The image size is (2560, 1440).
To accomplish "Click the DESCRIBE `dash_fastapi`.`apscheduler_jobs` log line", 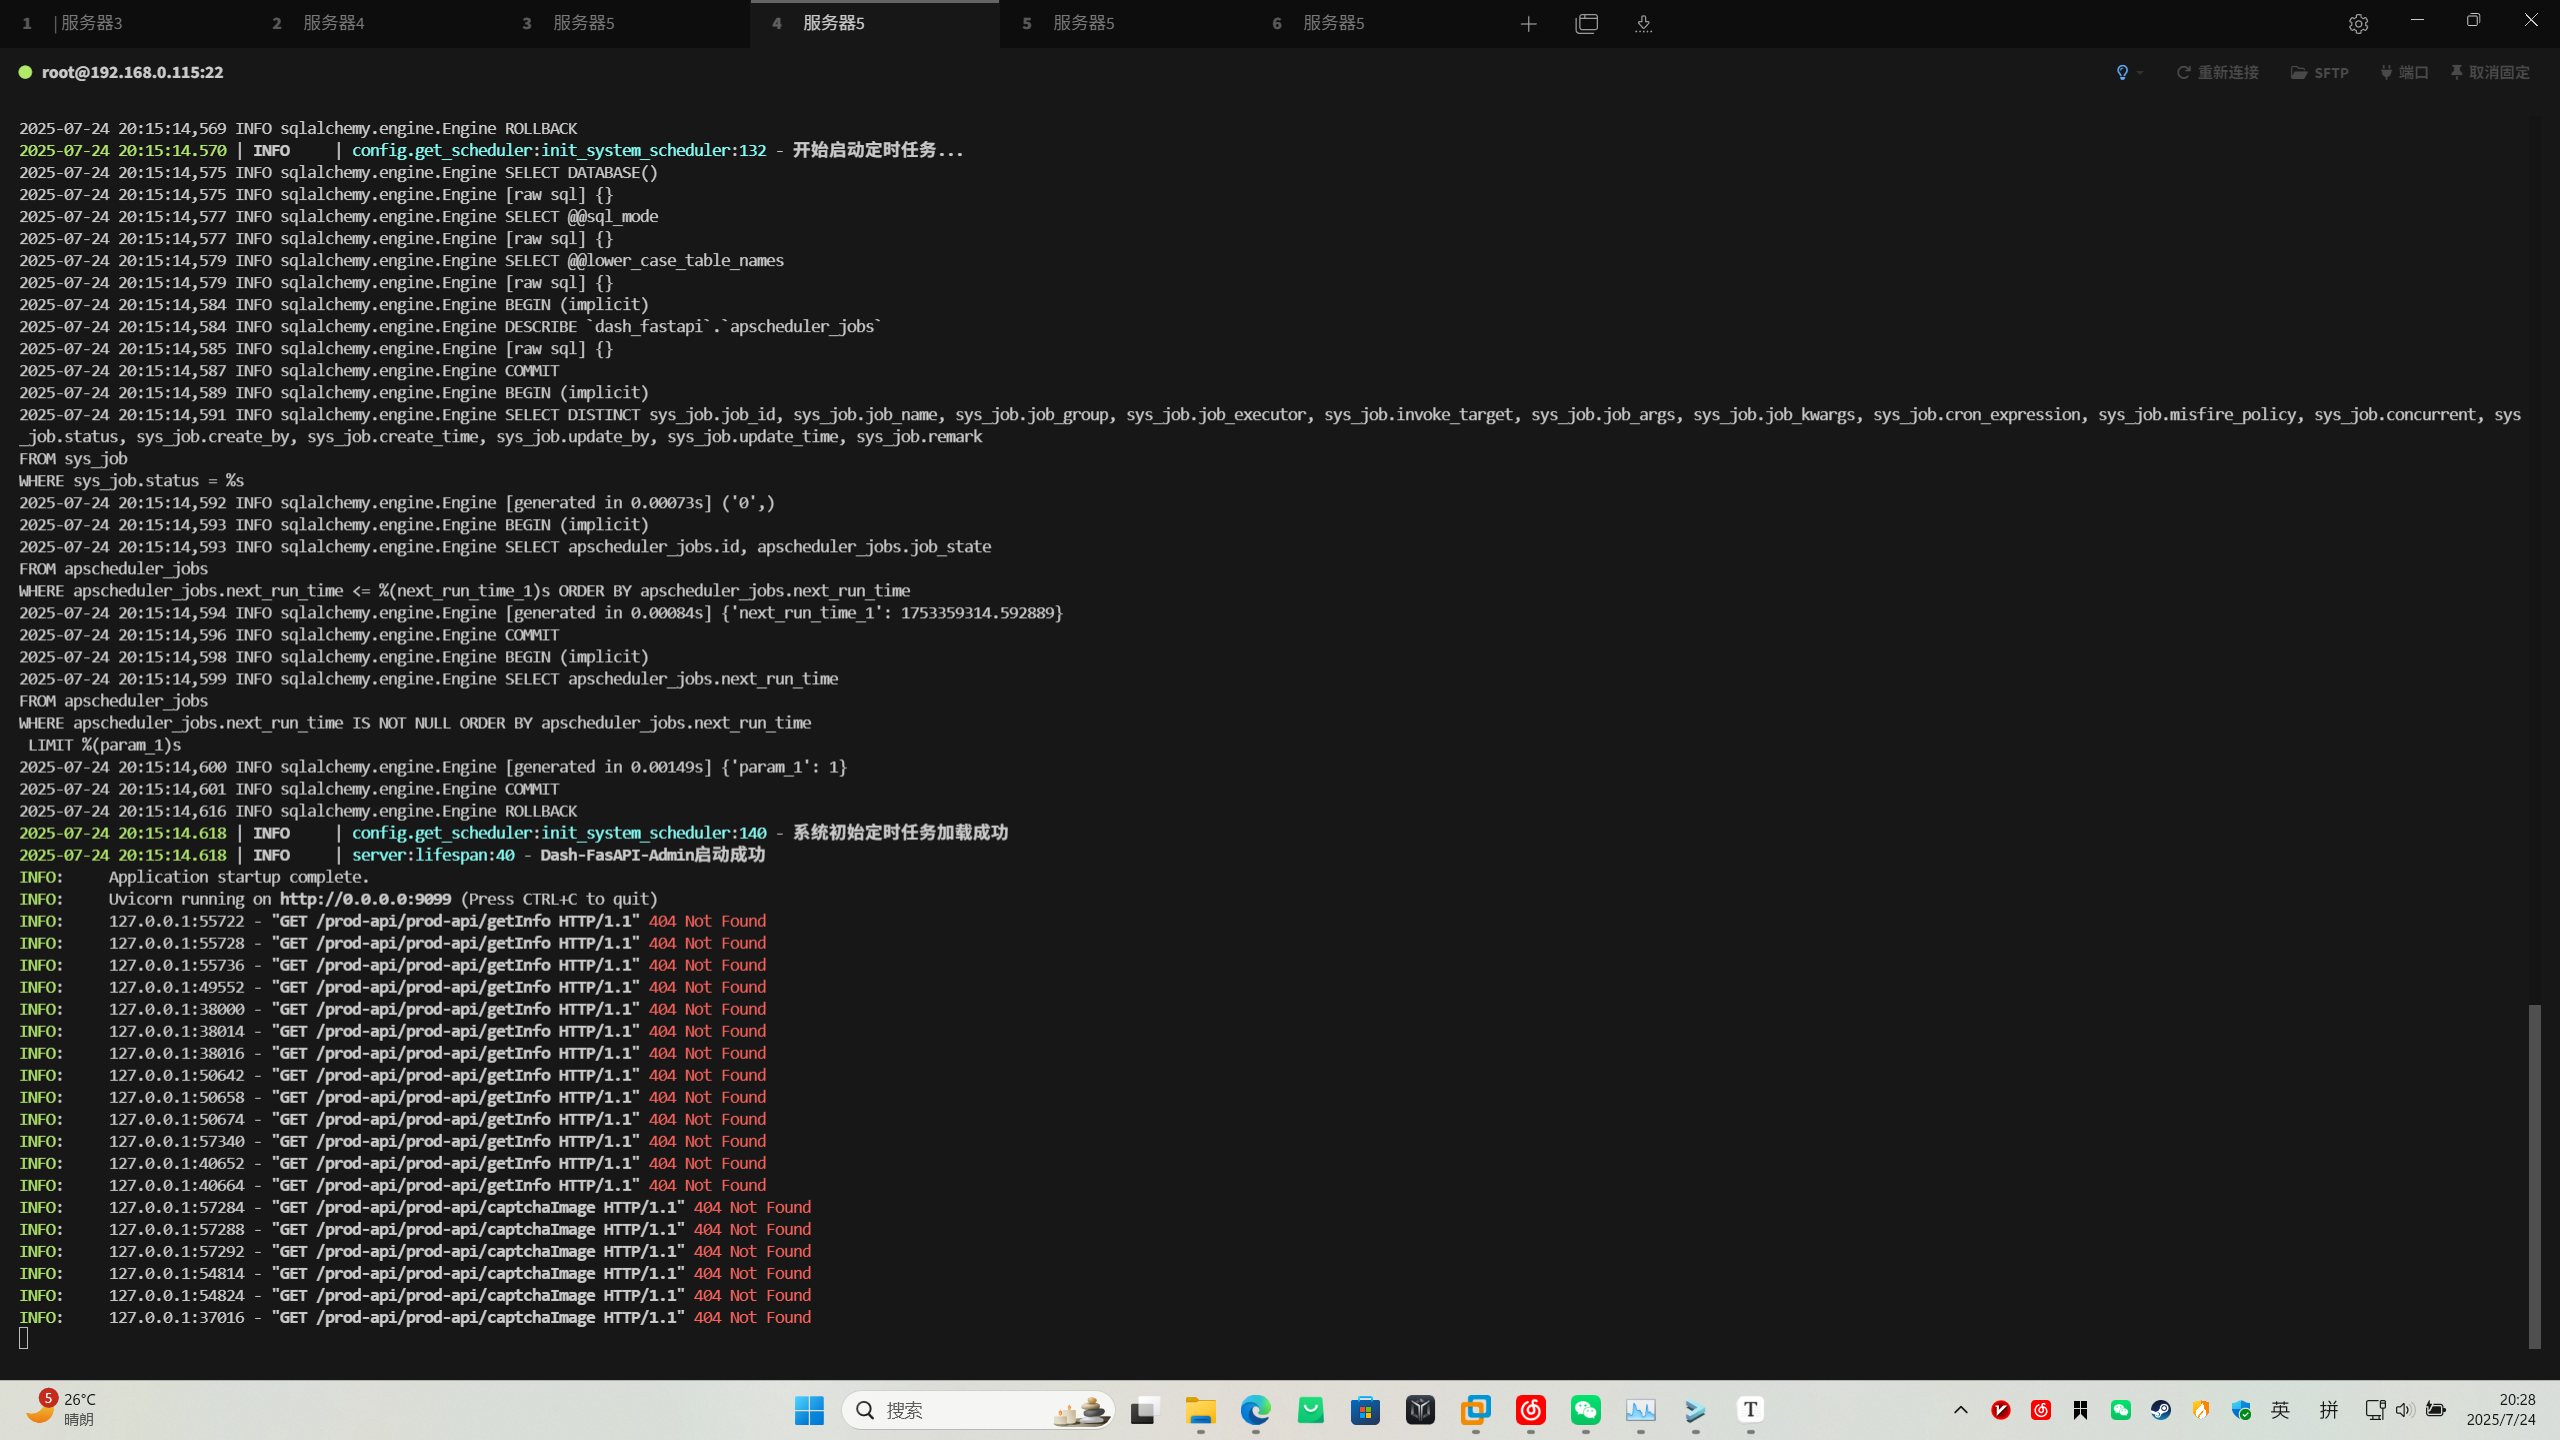I will (450, 327).
